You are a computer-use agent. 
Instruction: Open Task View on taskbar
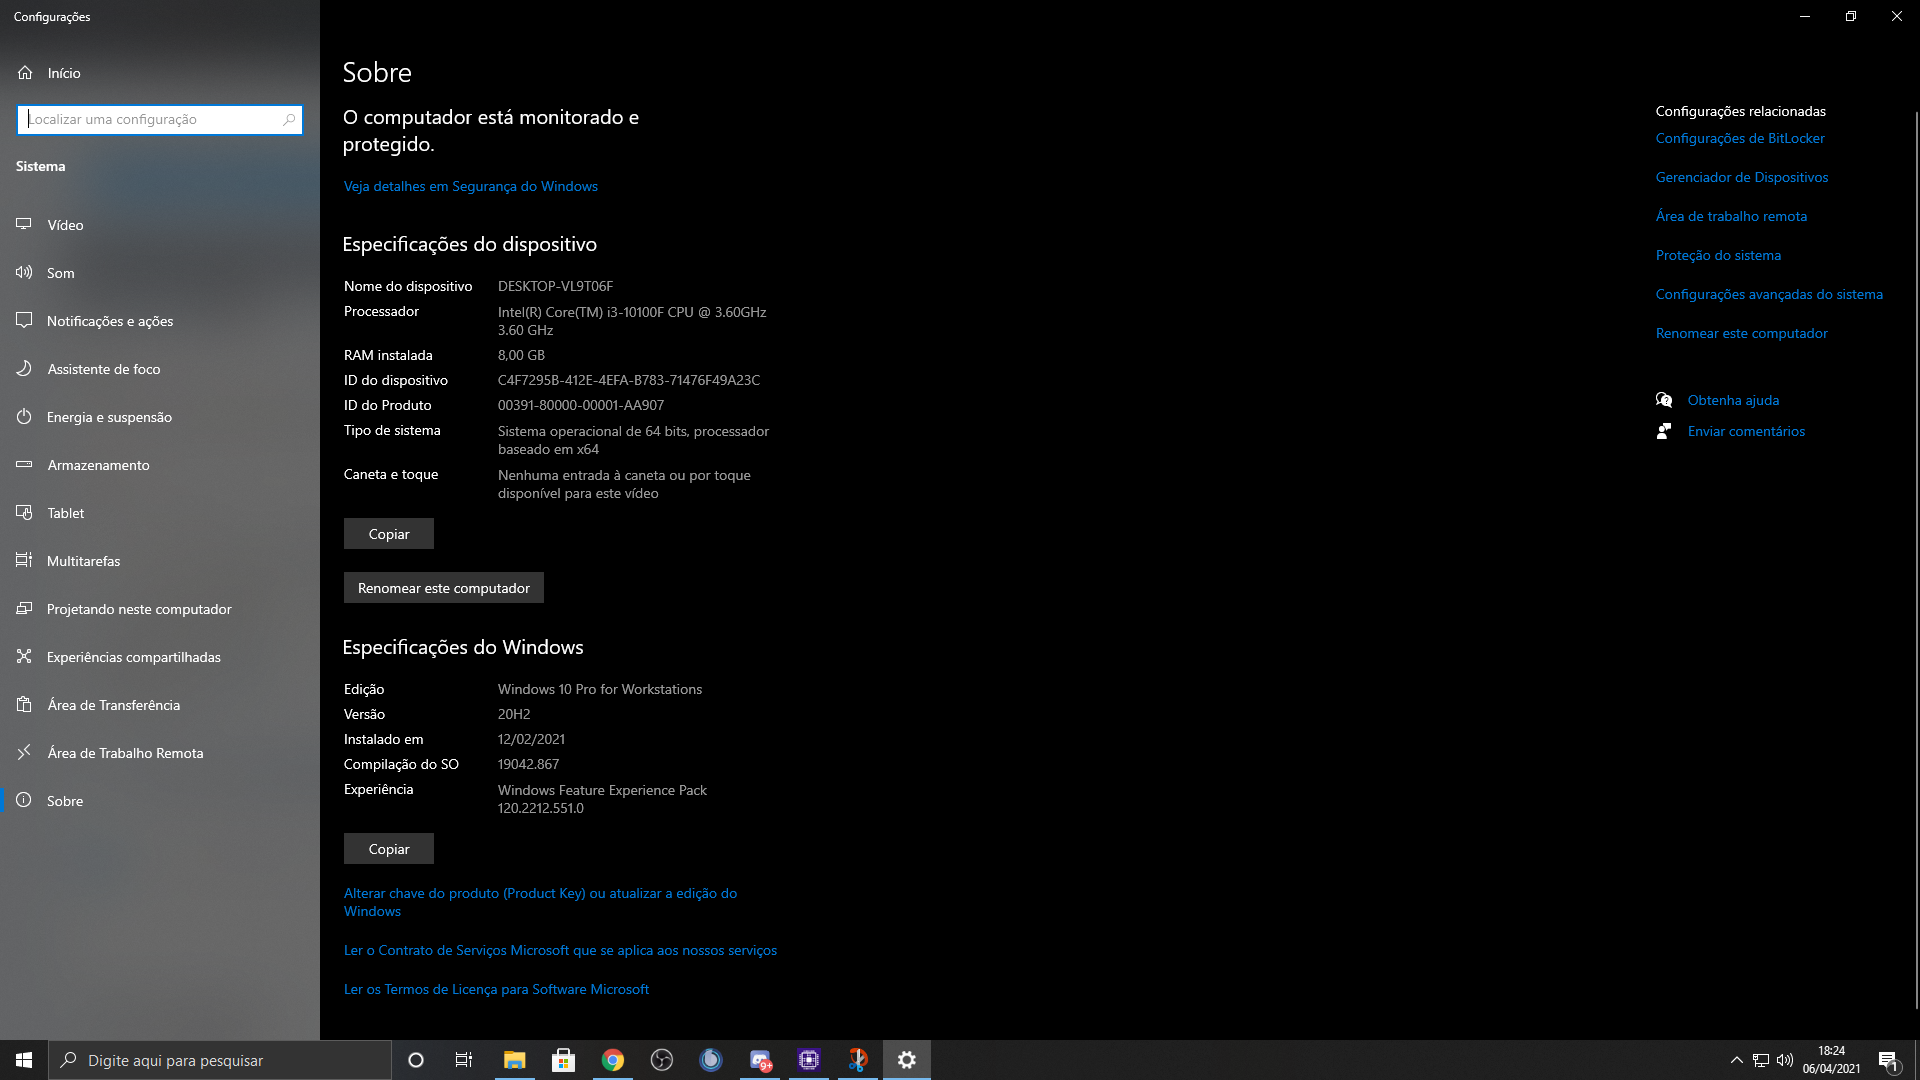click(464, 1060)
